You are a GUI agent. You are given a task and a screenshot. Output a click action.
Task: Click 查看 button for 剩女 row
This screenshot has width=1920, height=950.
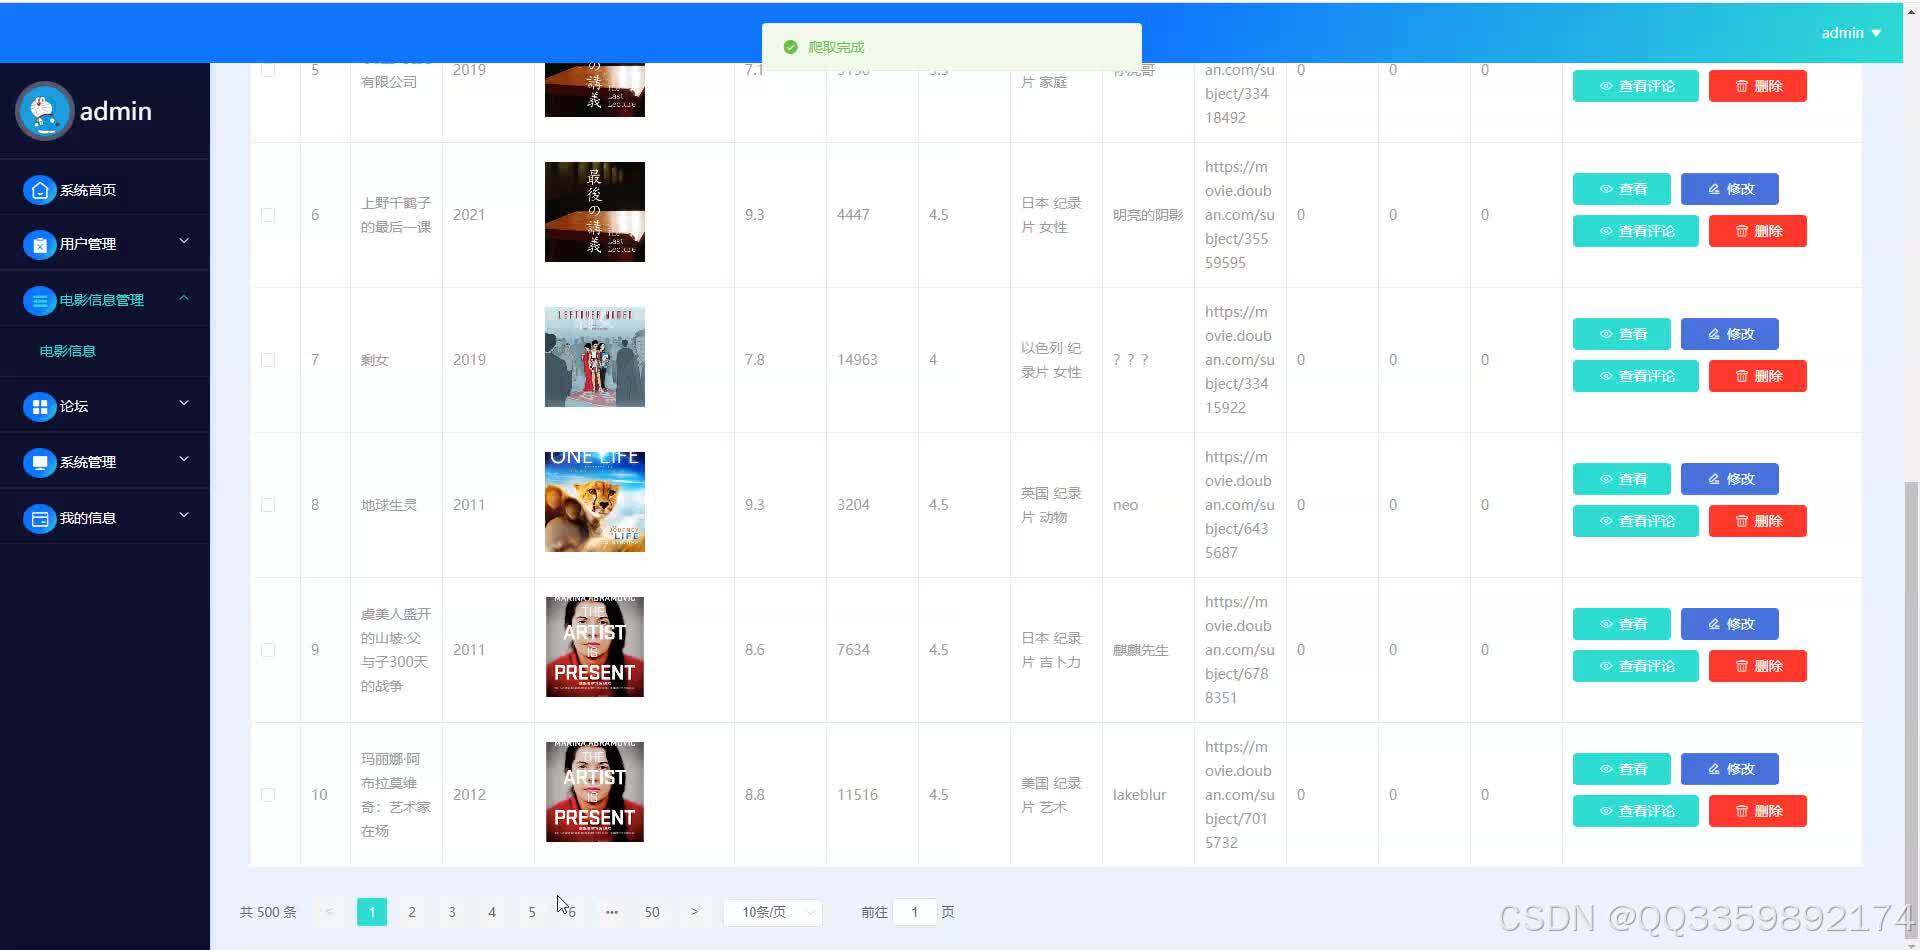pos(1622,334)
